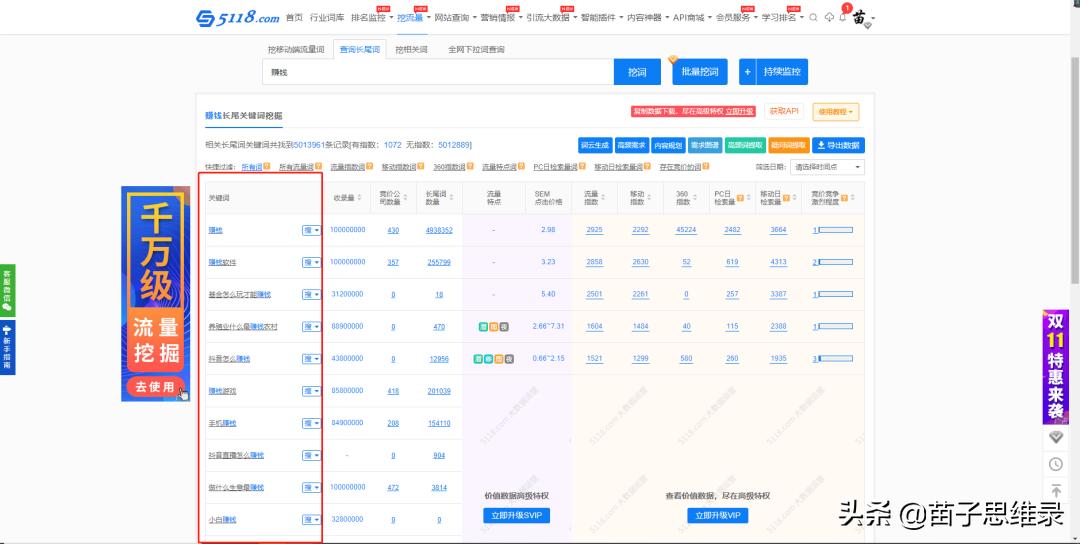The width and height of the screenshot is (1080, 544).
Task: Select the 移动指数词 quick filter
Action: [x=399, y=167]
